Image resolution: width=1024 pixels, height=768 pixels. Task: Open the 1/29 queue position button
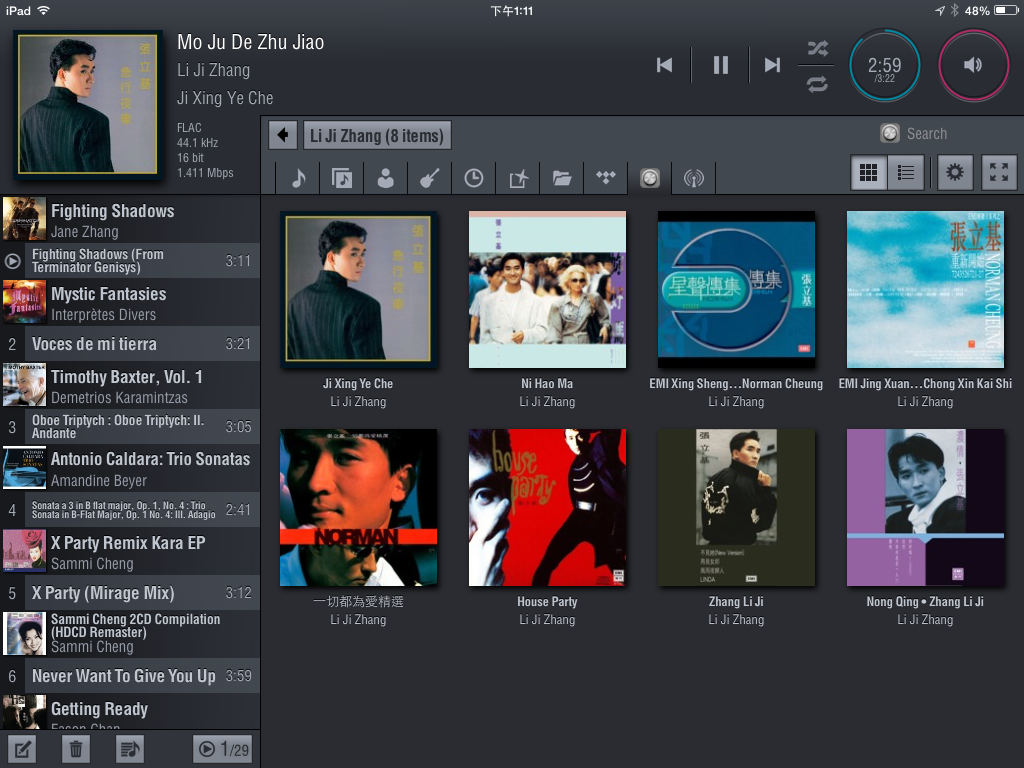click(x=222, y=748)
